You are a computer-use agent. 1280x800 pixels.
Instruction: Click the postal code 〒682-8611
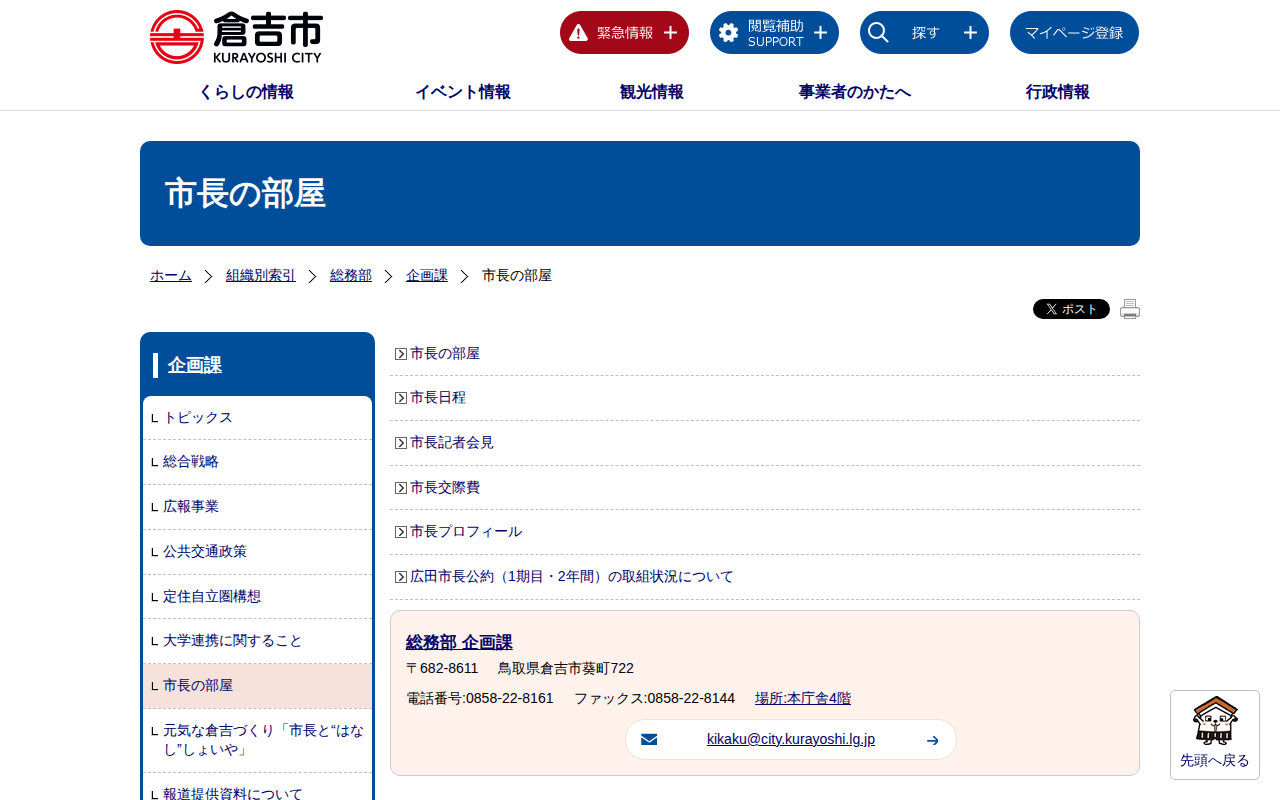click(x=442, y=668)
